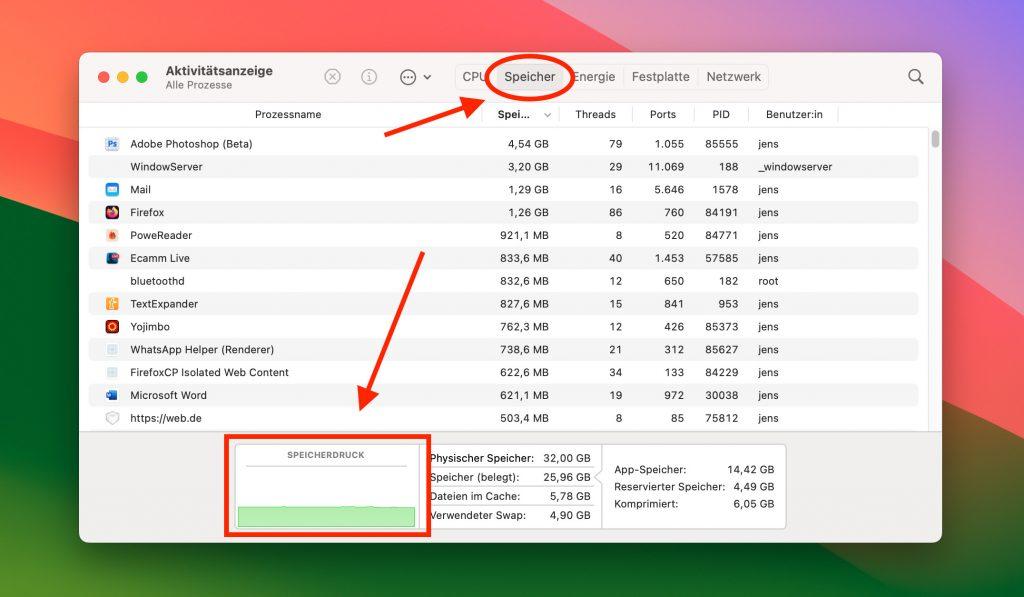1024x597 pixels.
Task: Click the search magnifier icon
Action: tap(916, 76)
